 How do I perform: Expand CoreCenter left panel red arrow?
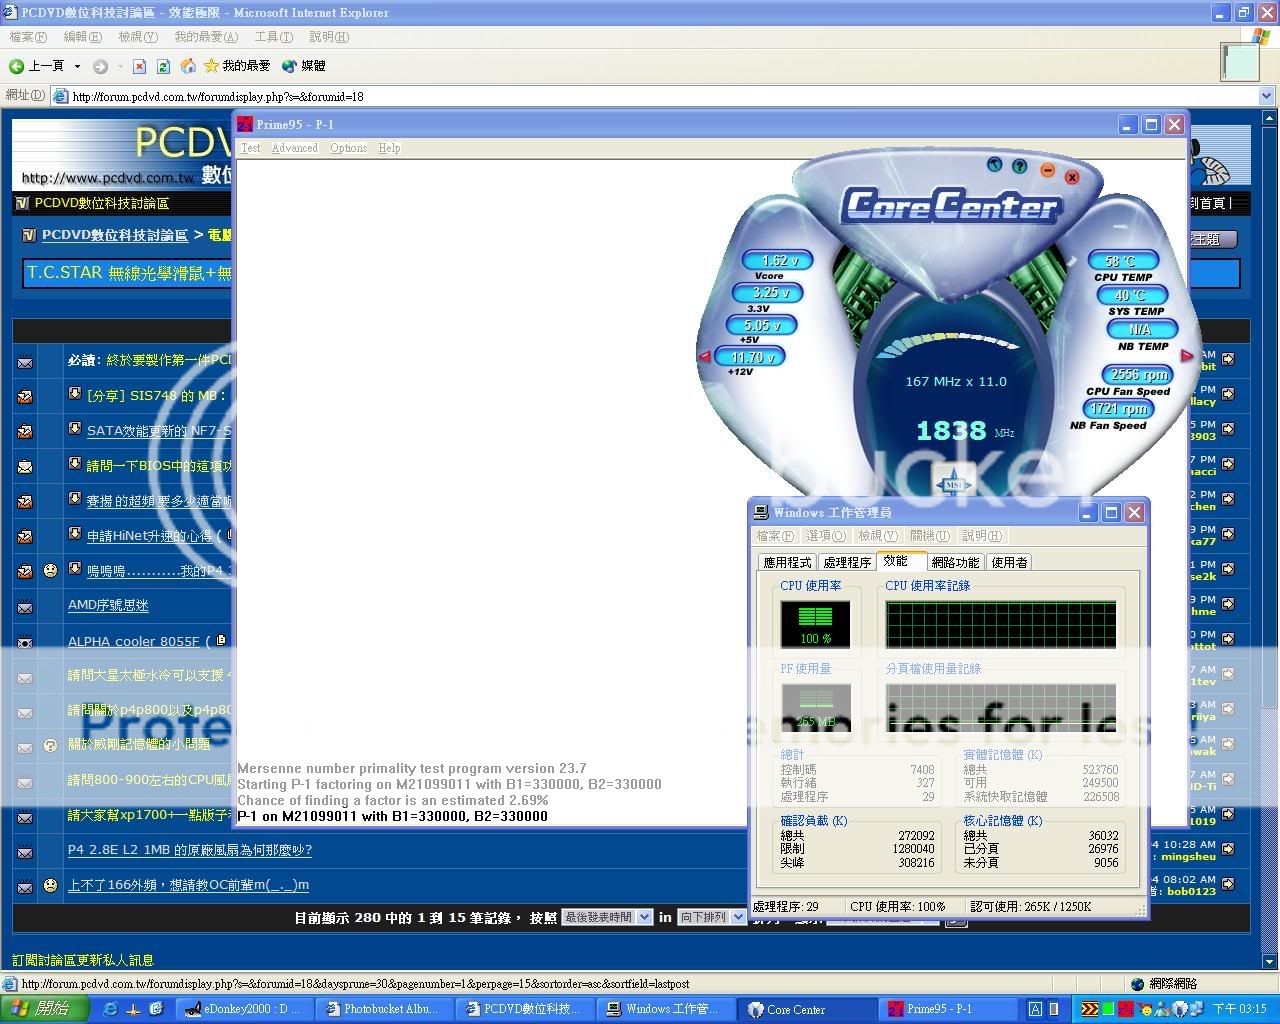pos(704,356)
